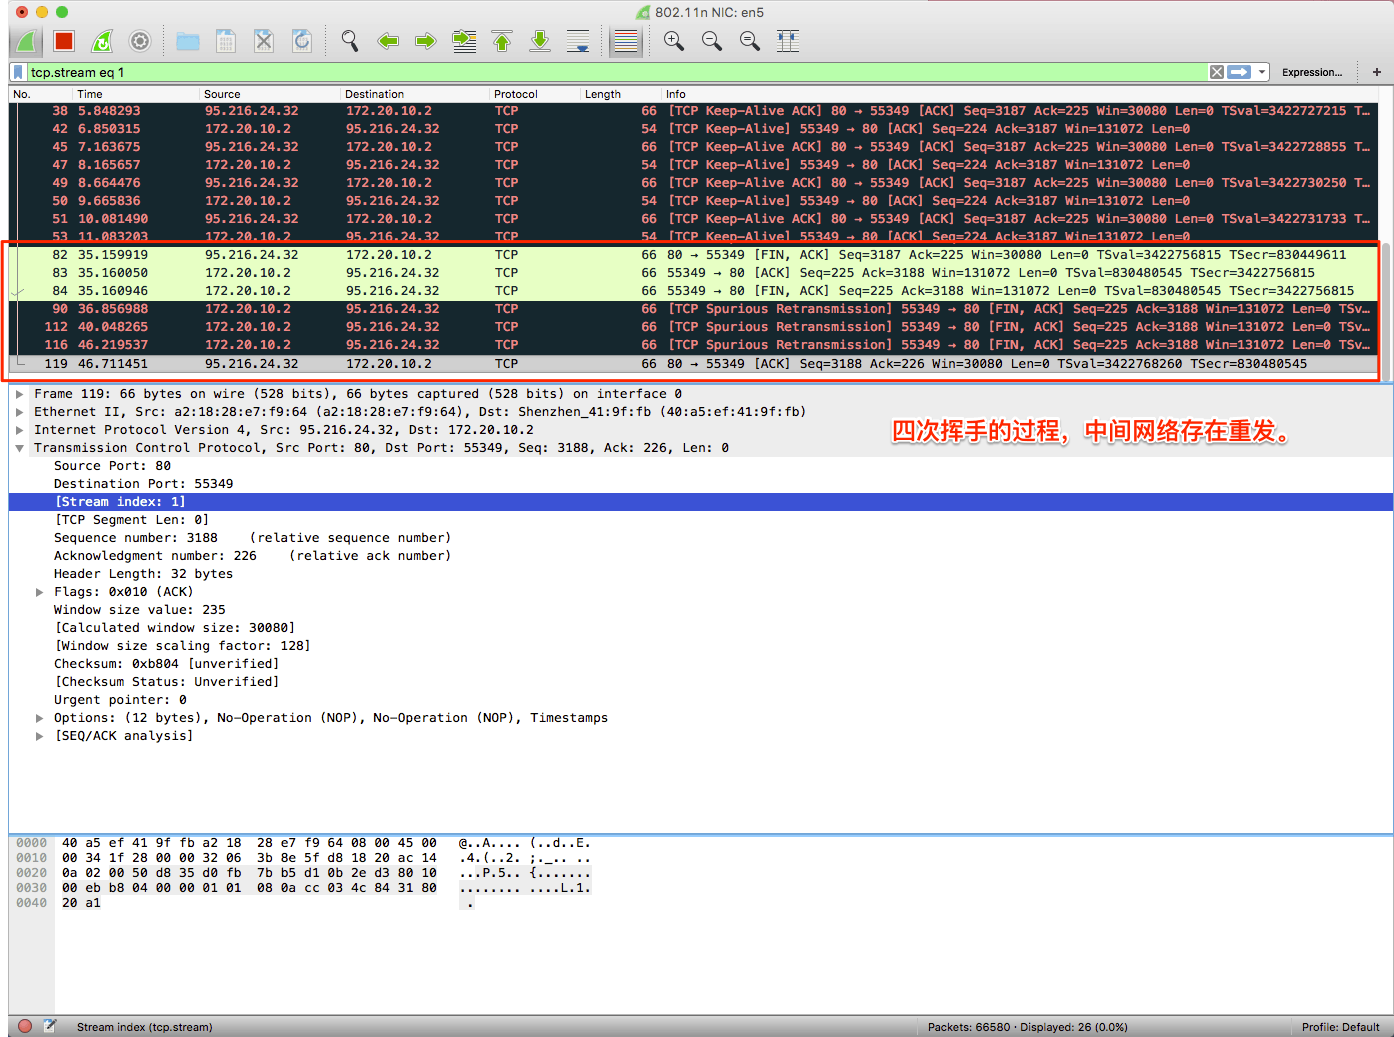Jump to first packet icon

pyautogui.click(x=502, y=41)
